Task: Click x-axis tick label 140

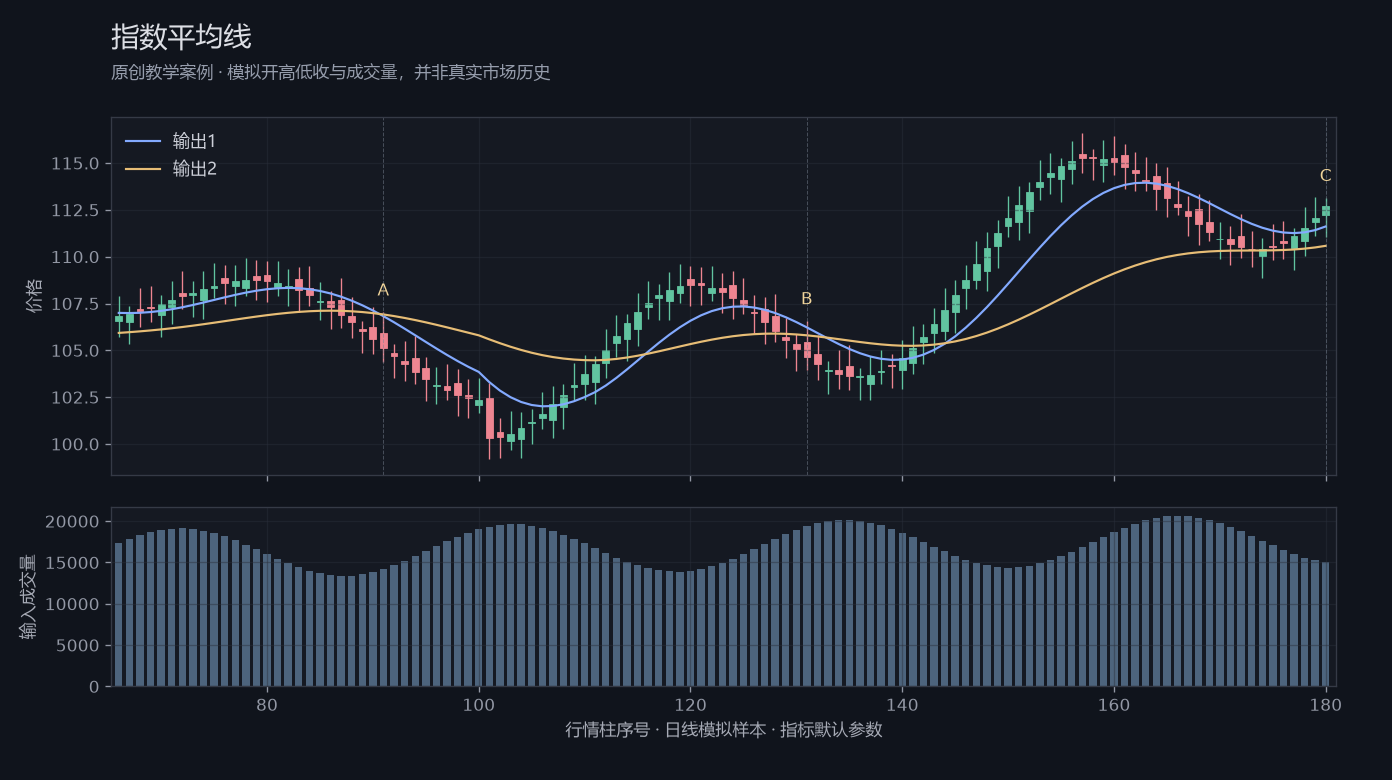Action: (902, 703)
